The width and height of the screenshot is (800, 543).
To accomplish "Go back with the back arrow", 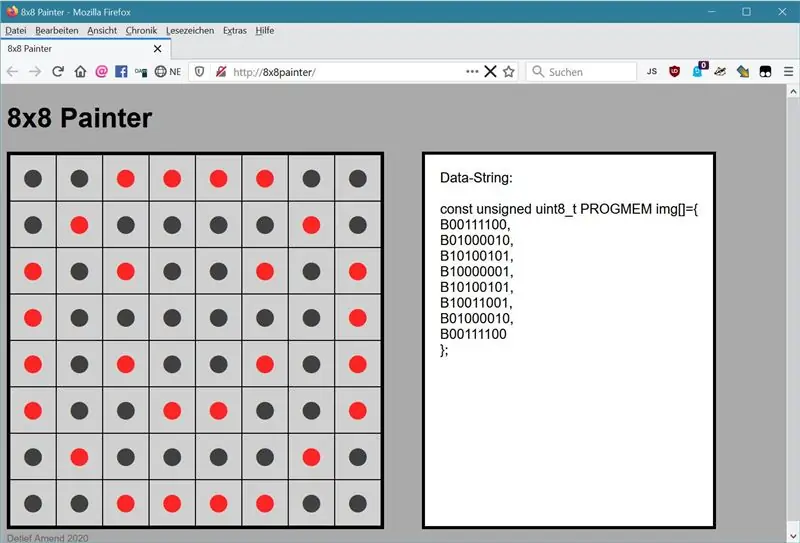I will pyautogui.click(x=12, y=71).
